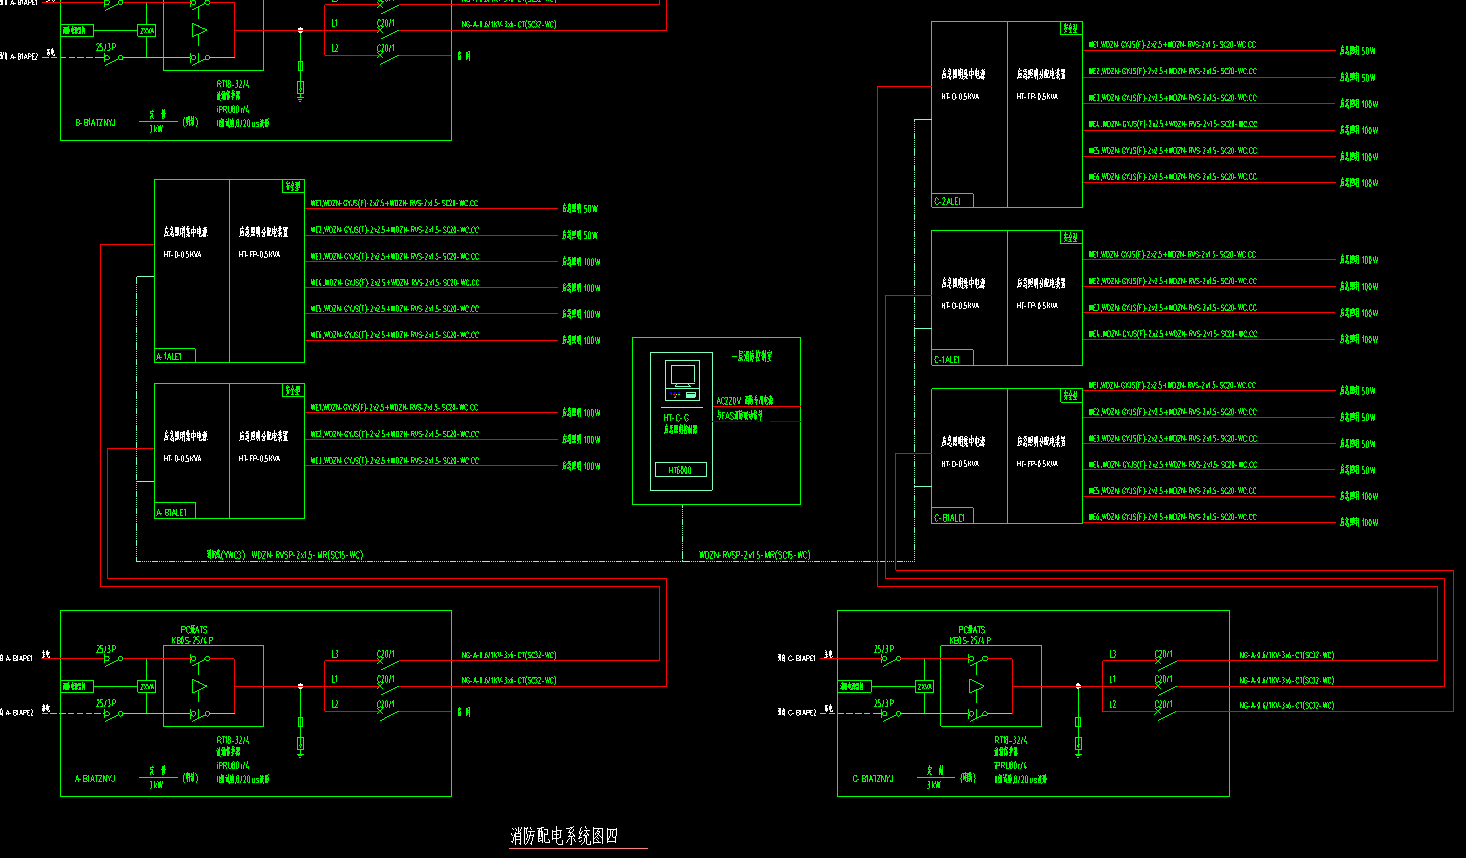
Task: Click HT-FP-0.5KVA label in A-B1ALE1 panel
Action: point(259,459)
